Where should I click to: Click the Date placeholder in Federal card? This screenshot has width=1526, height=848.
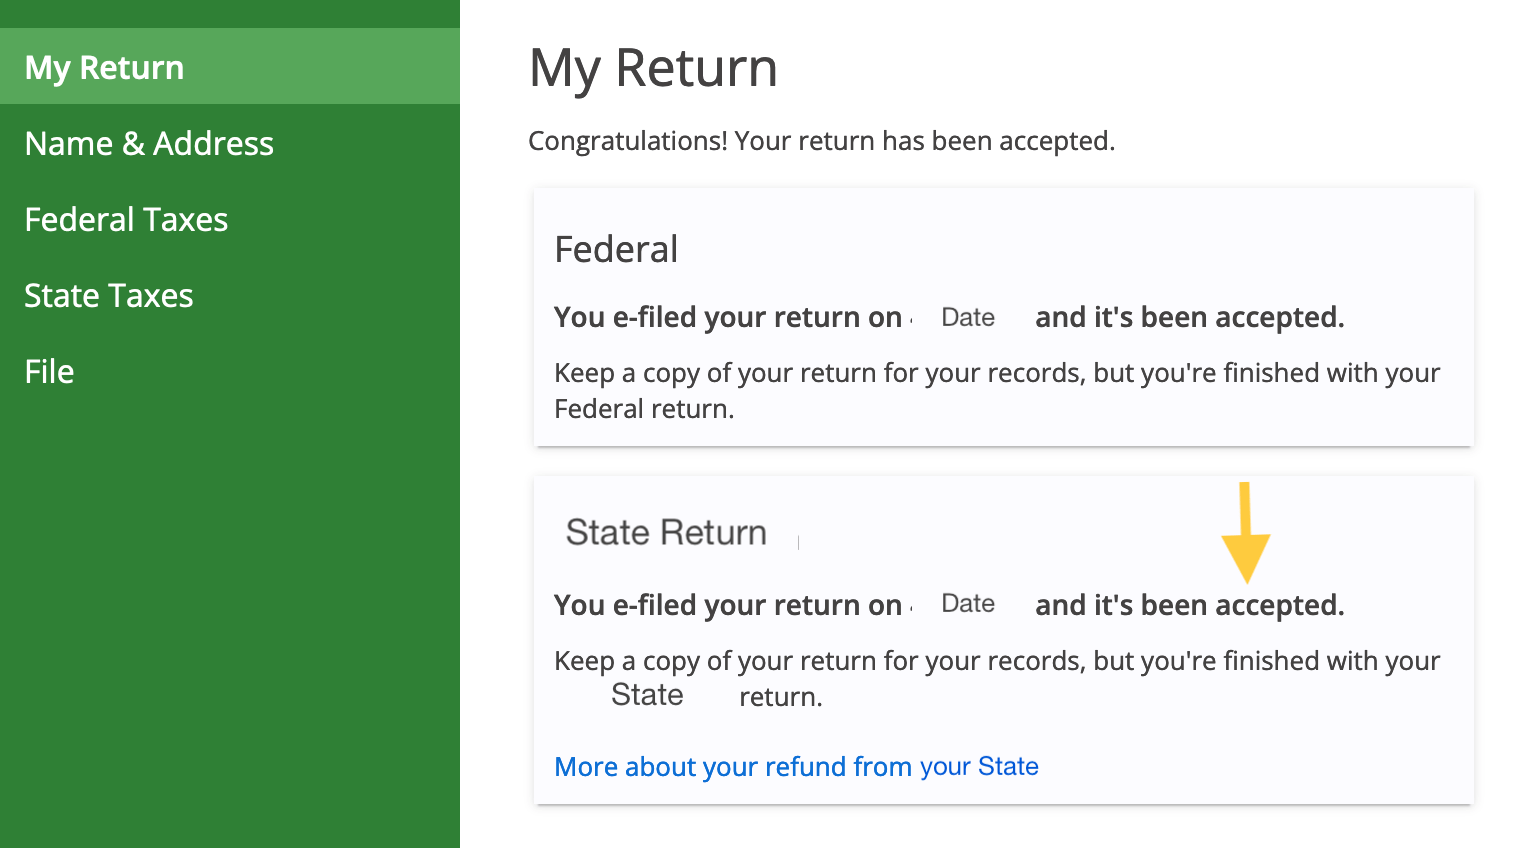[x=967, y=317]
